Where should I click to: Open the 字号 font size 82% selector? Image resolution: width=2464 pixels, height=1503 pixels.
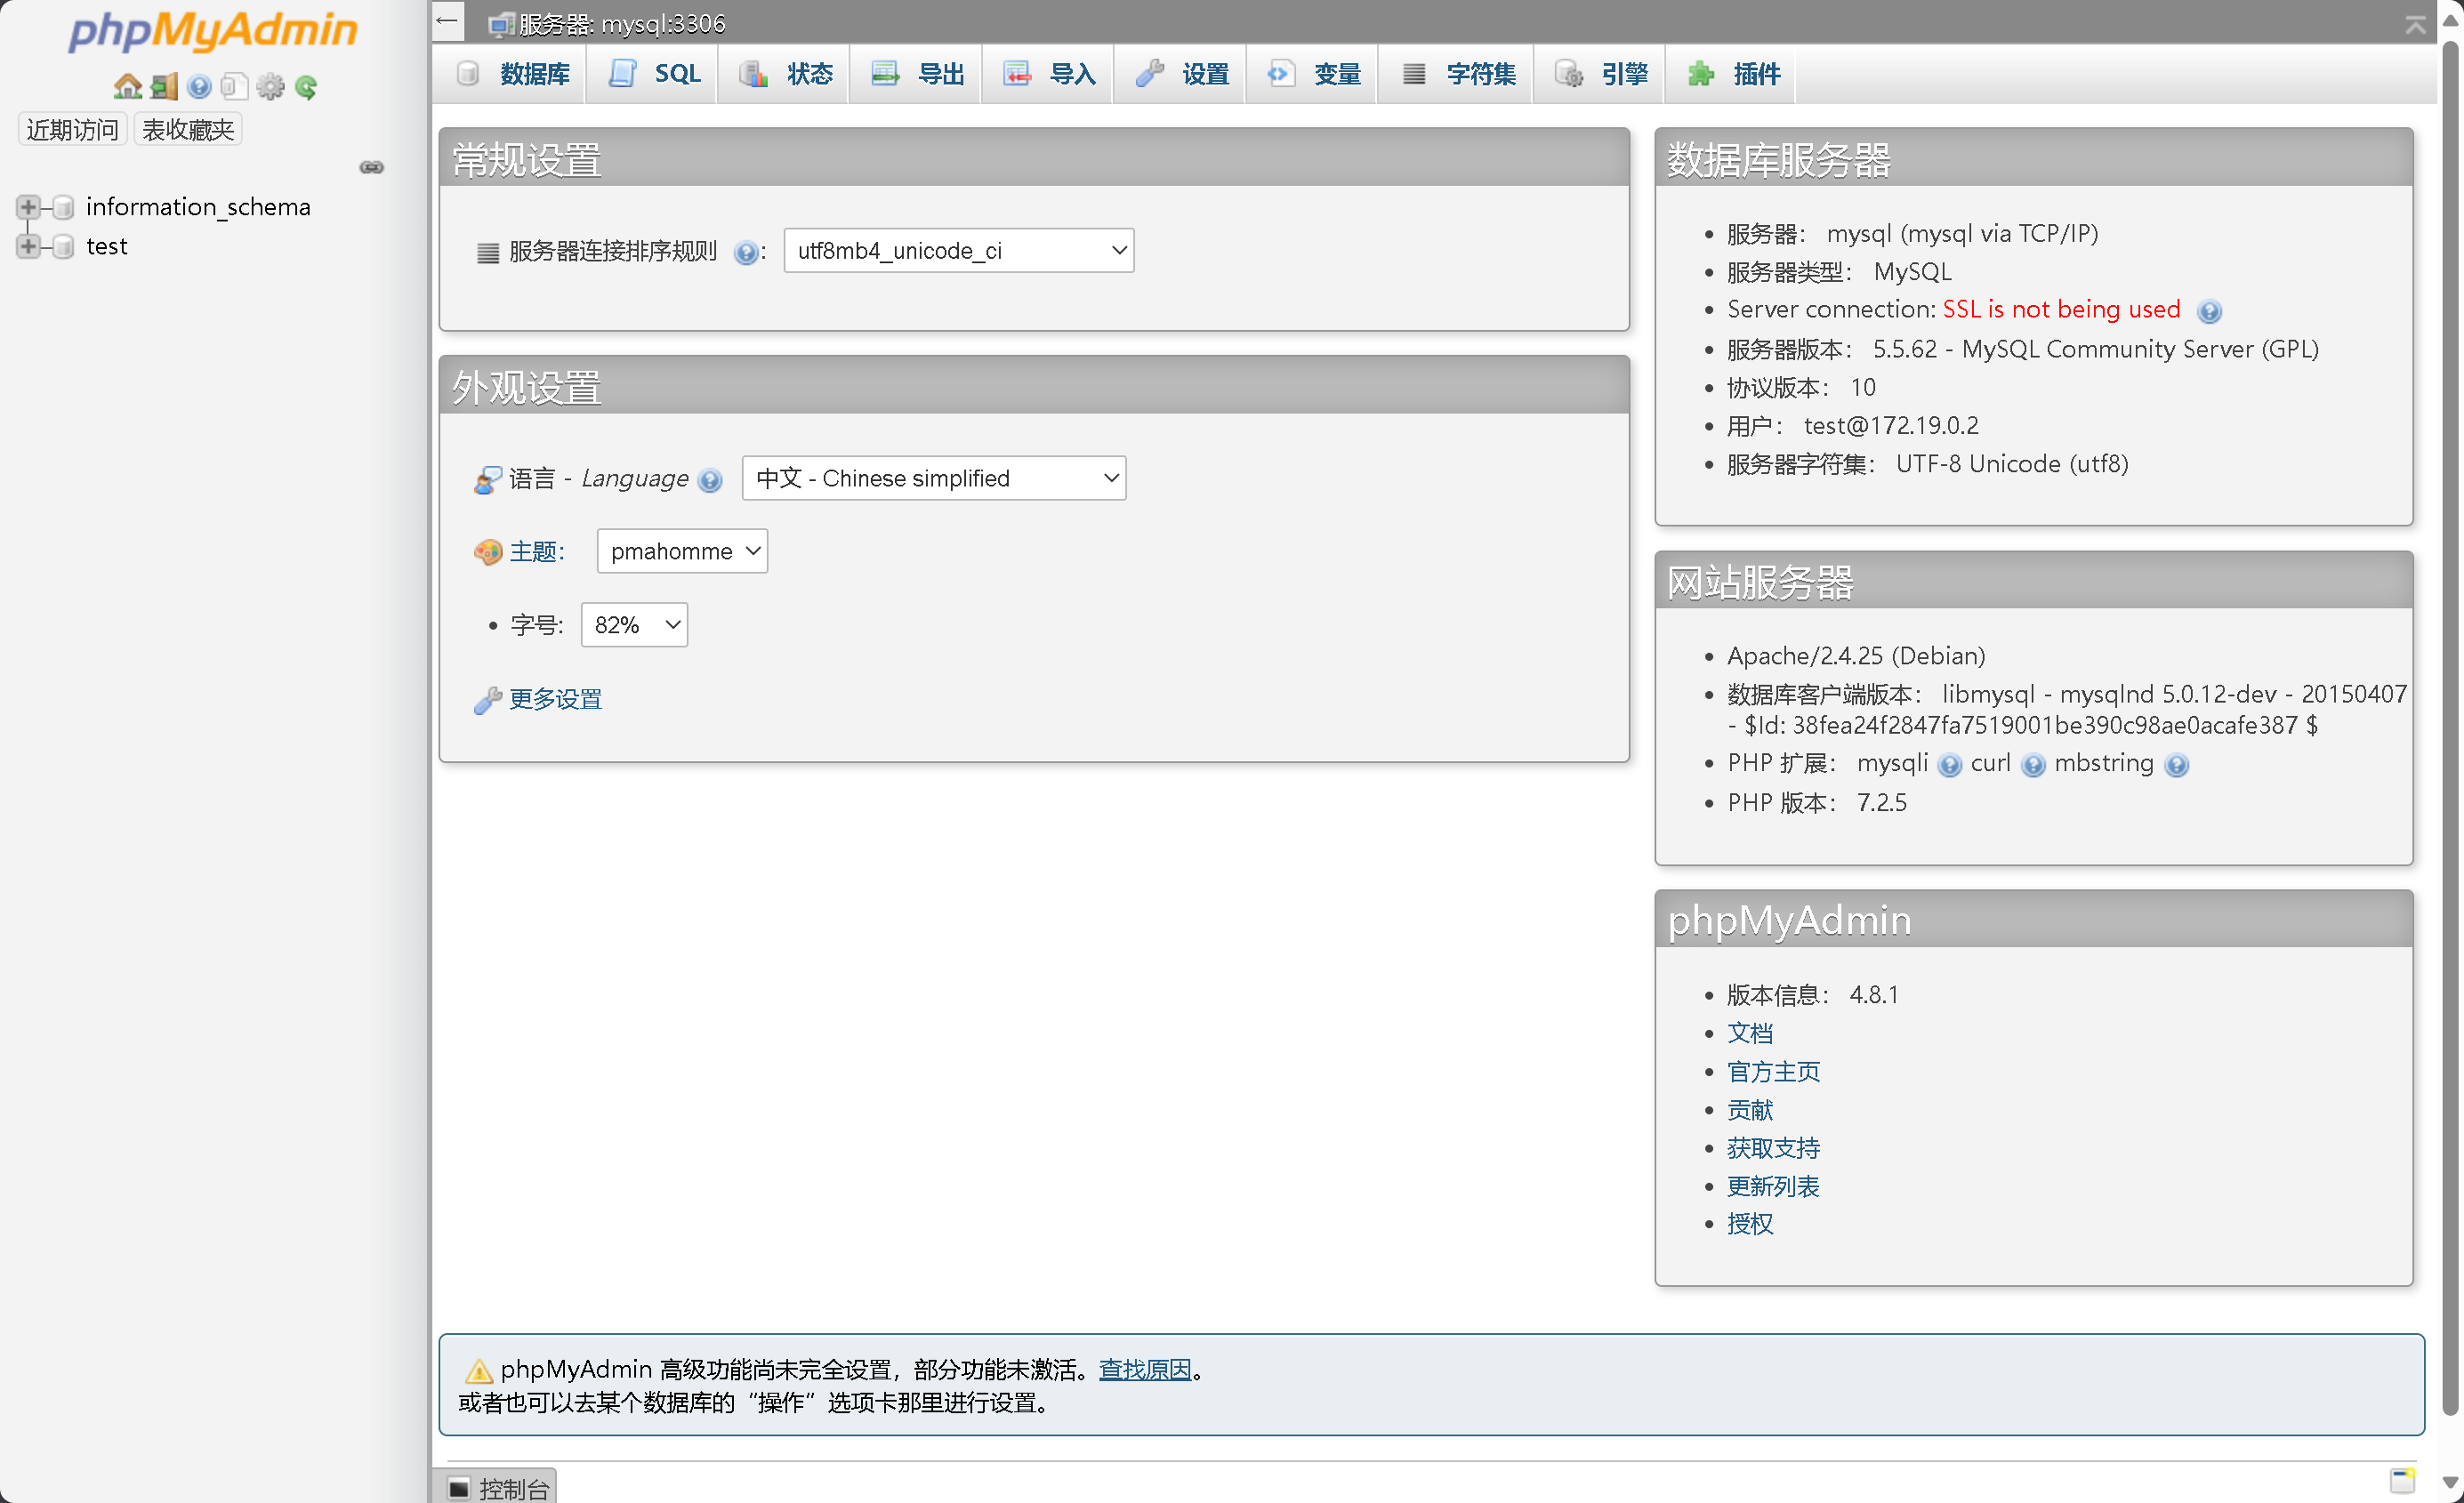(x=634, y=625)
